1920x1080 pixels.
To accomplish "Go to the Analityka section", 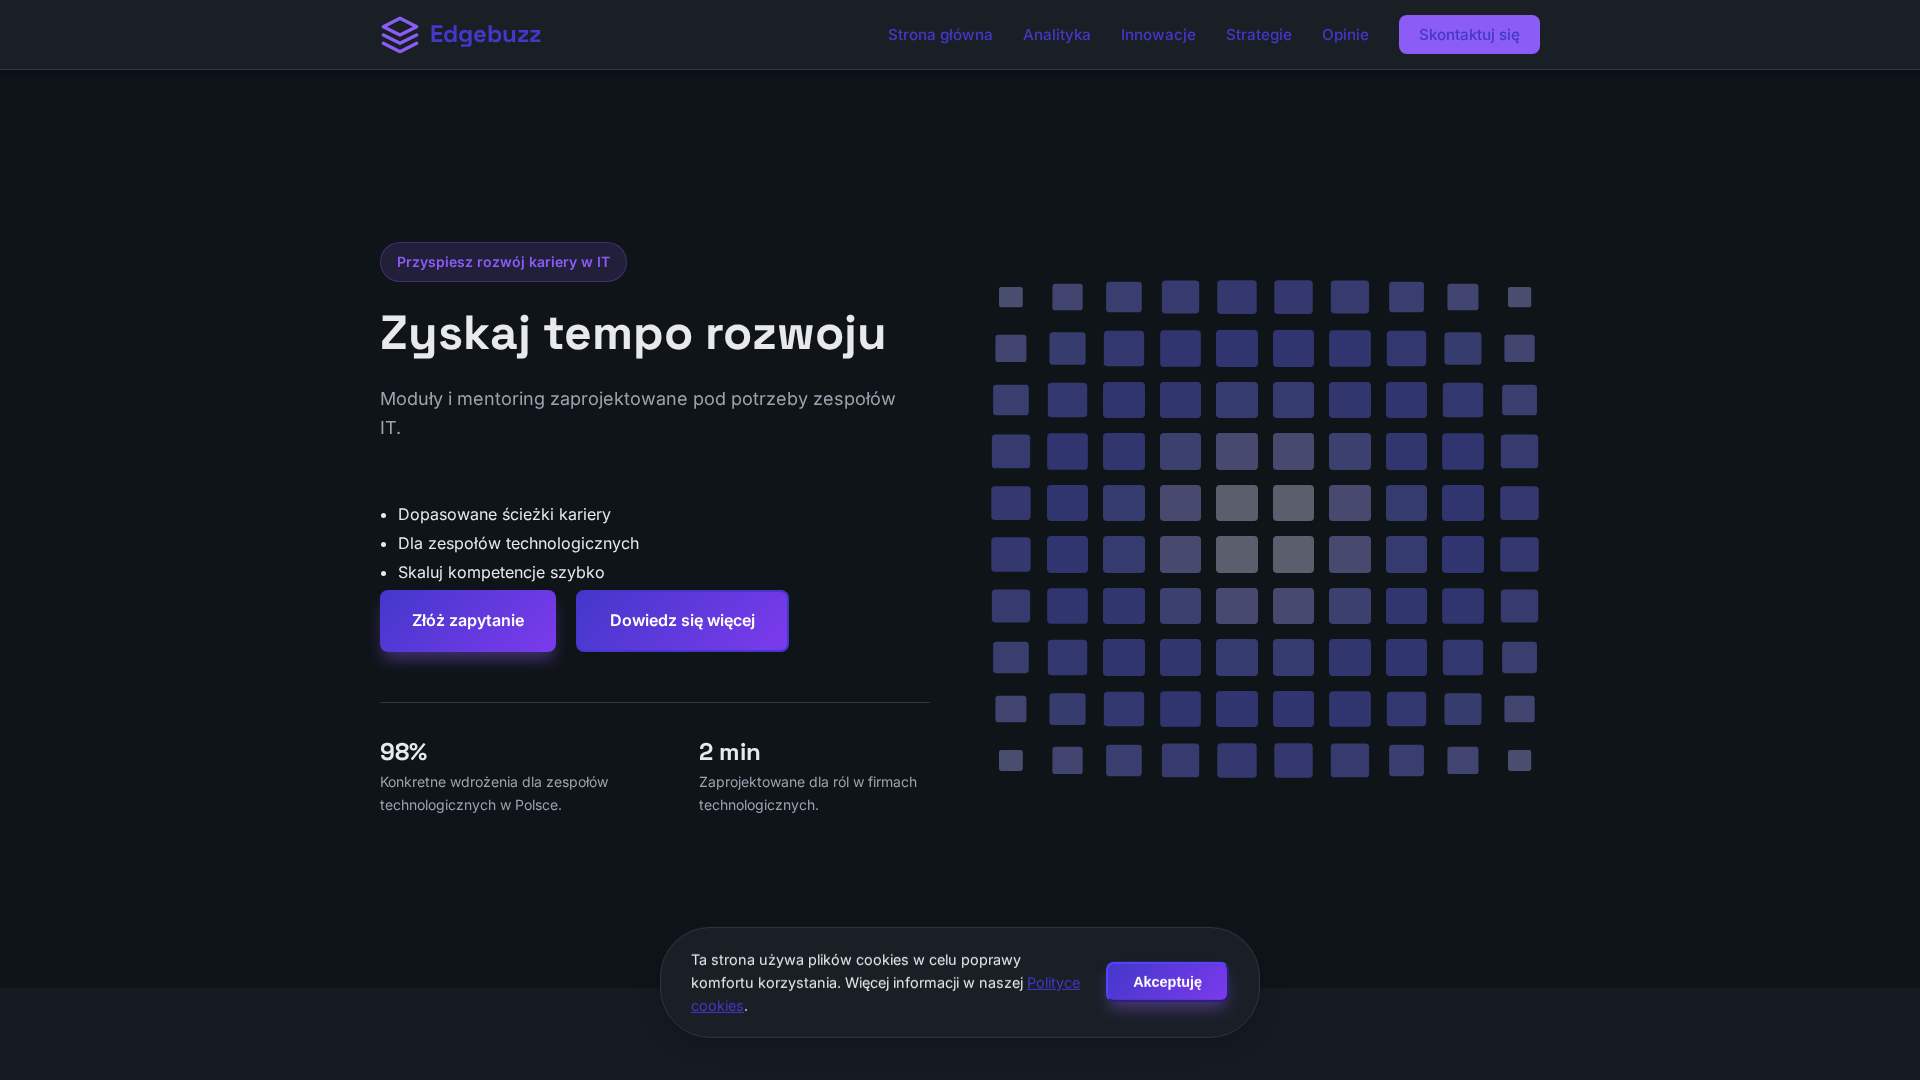I will coord(1056,35).
